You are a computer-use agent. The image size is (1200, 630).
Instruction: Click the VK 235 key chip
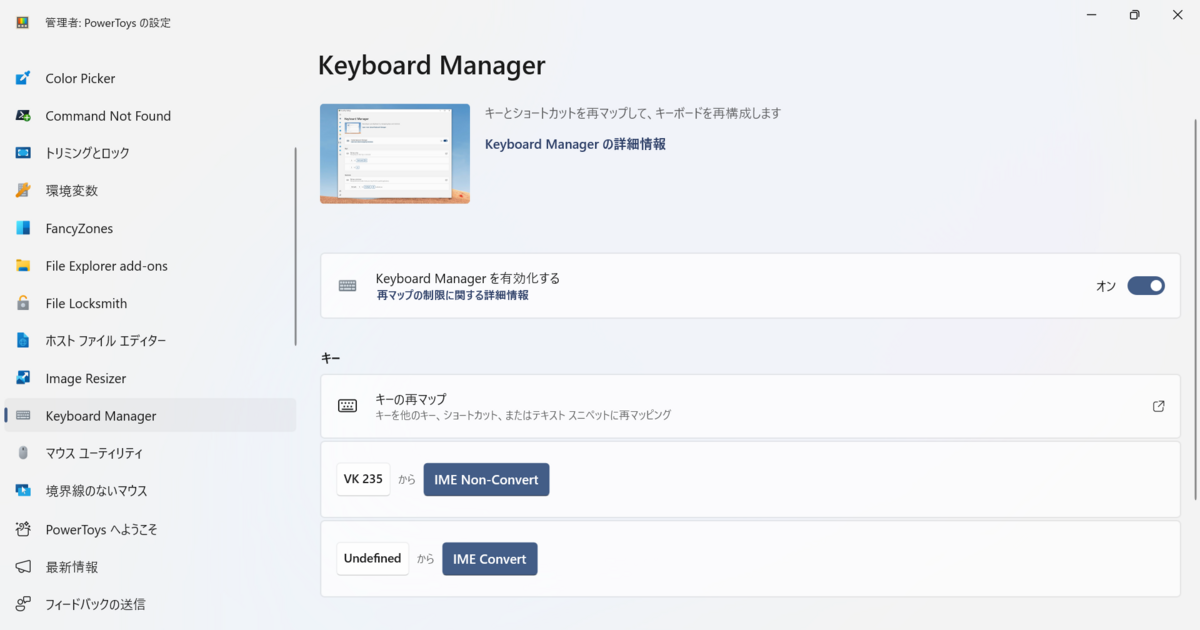[363, 479]
